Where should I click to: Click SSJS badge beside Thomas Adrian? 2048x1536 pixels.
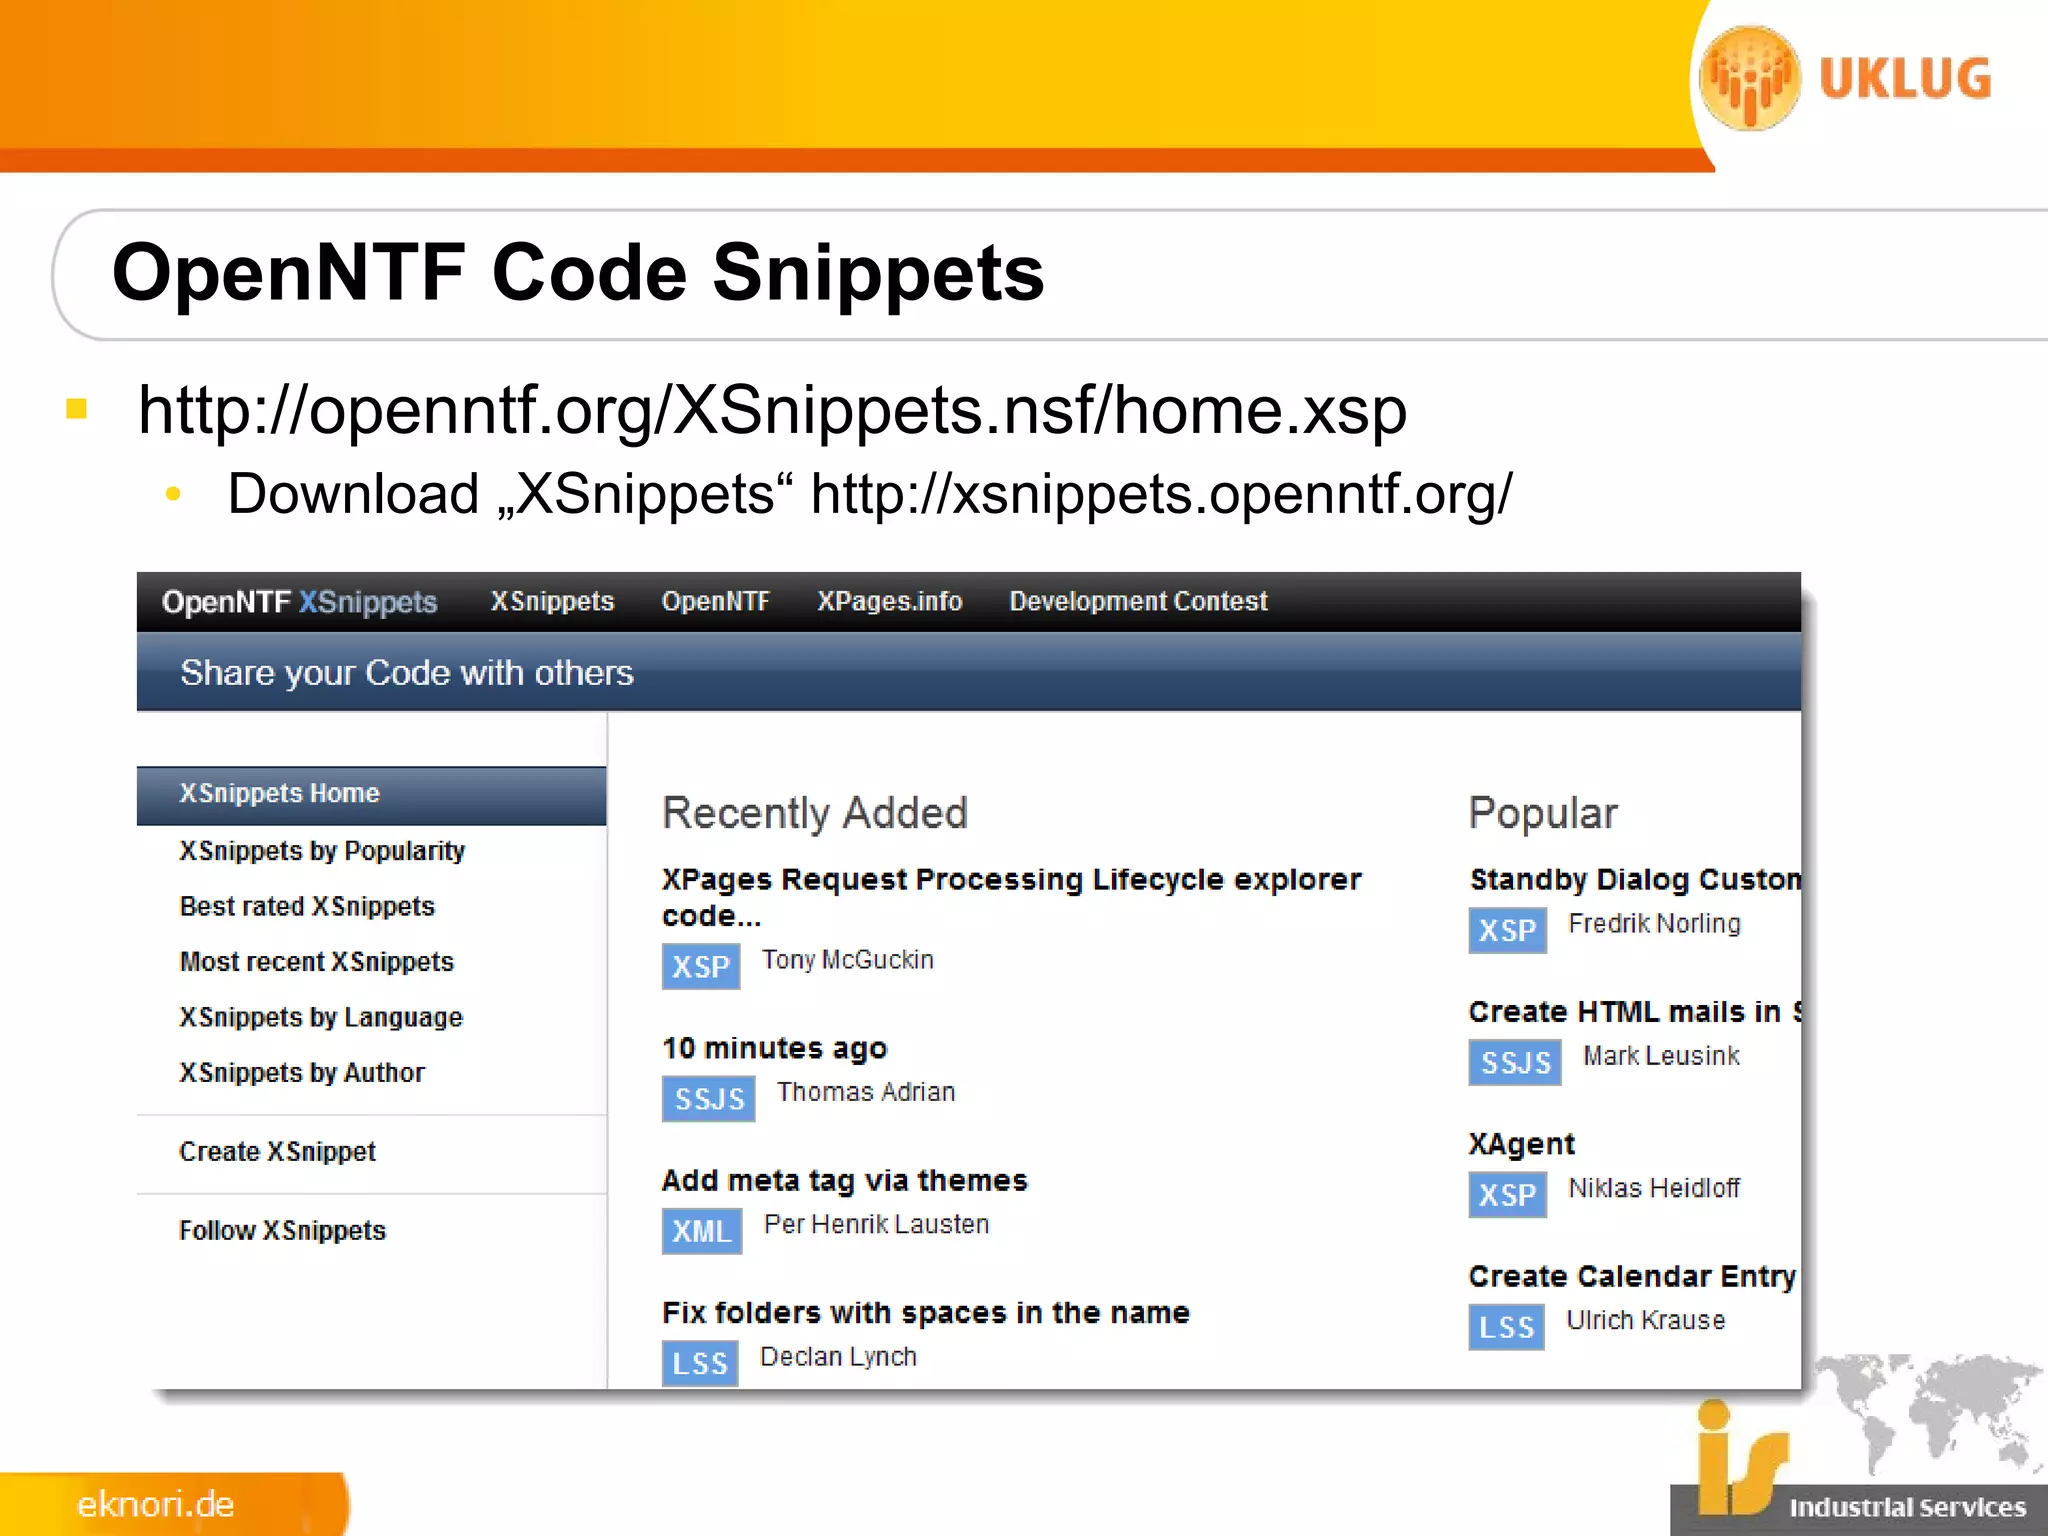pyautogui.click(x=709, y=1099)
